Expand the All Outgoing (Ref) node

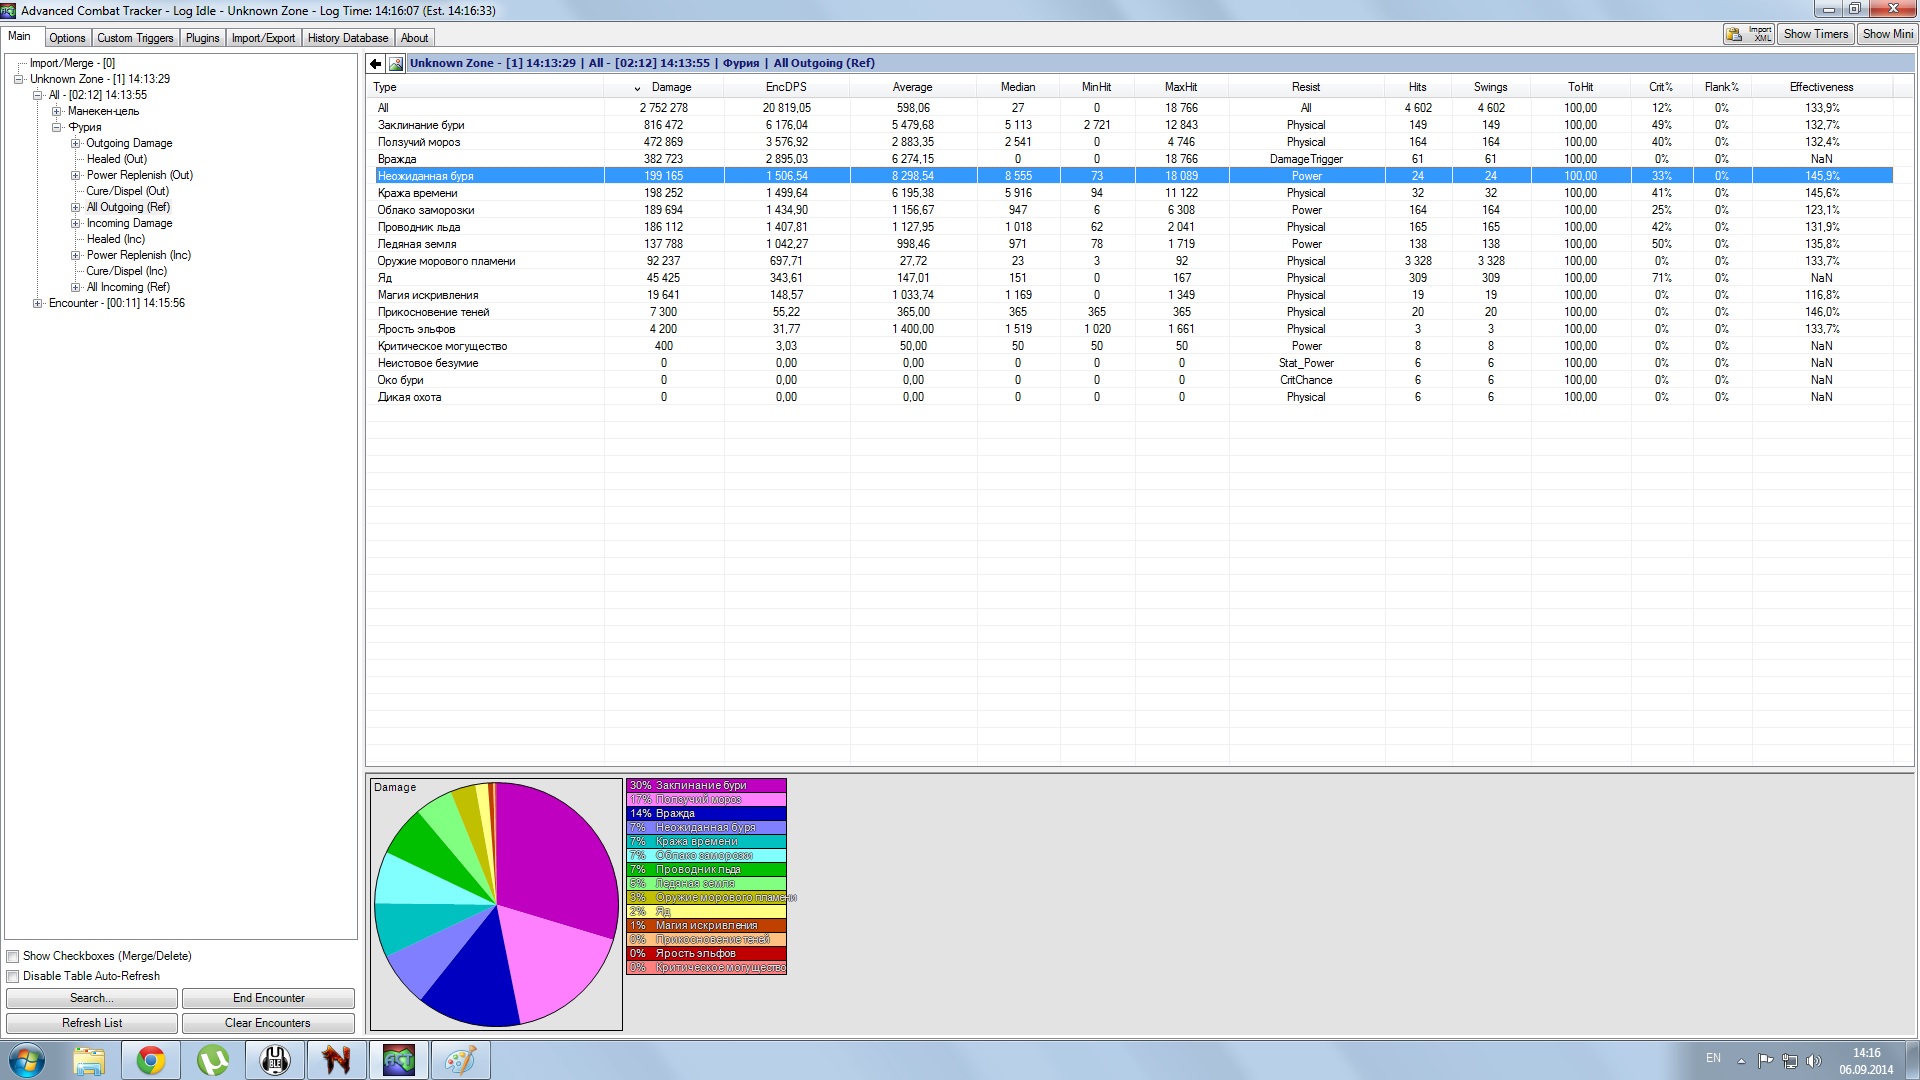pos(75,207)
